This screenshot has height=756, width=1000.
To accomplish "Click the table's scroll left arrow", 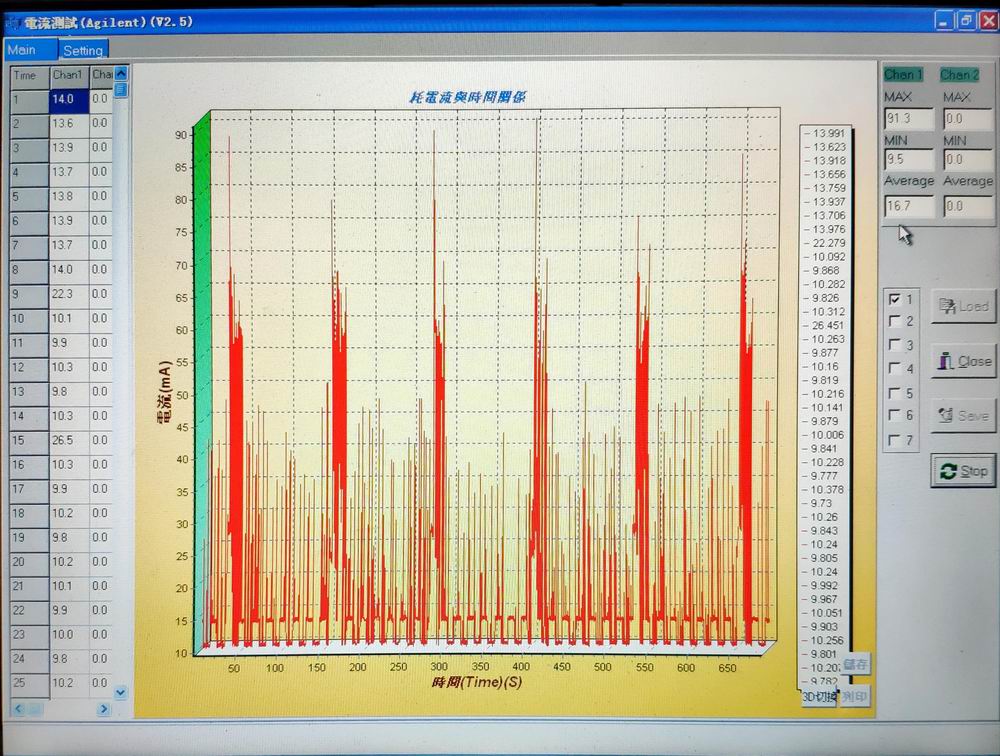I will point(18,709).
